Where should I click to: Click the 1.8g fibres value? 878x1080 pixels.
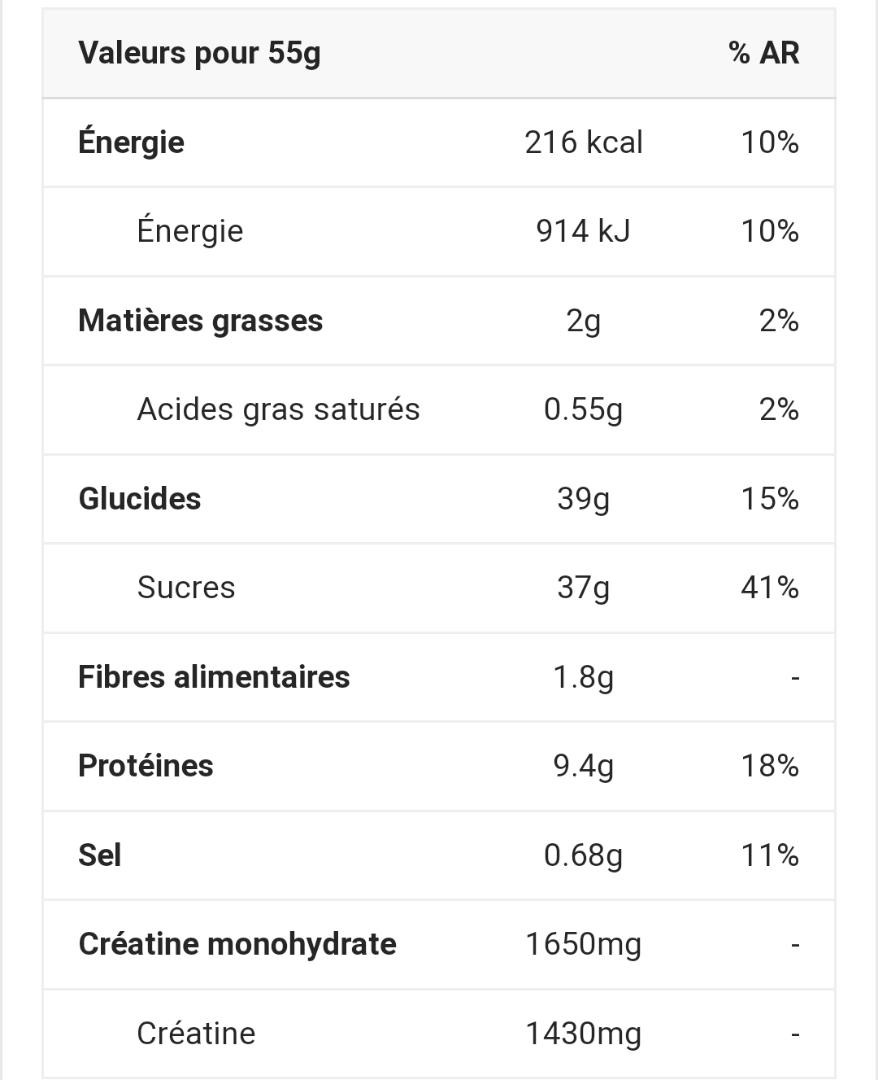583,678
